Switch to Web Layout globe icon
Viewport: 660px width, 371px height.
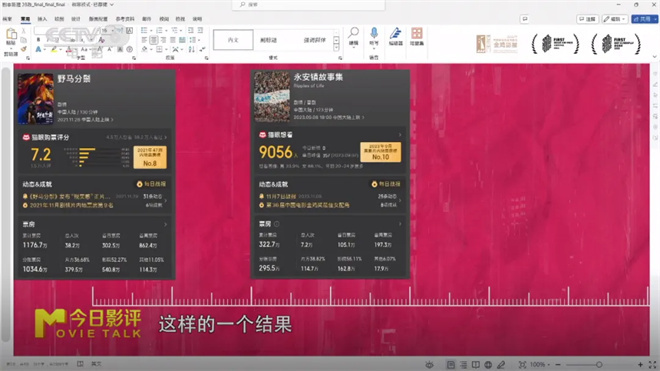click(488, 365)
